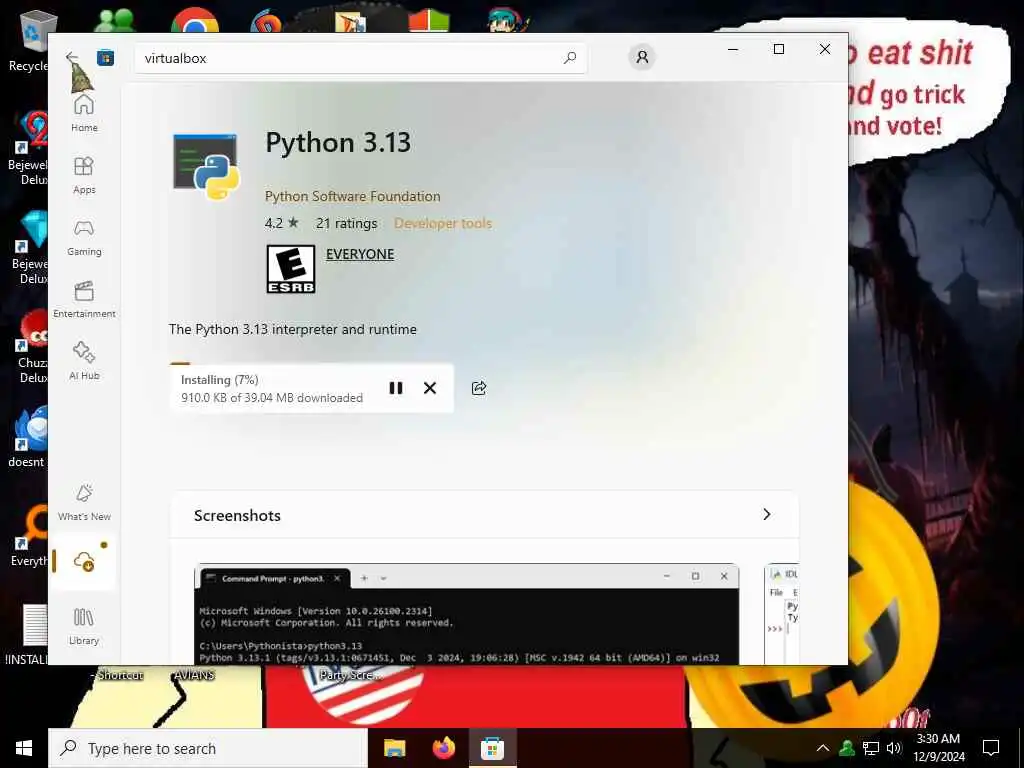Open the Developer tools category link
Image resolution: width=1024 pixels, height=768 pixels.
pyautogui.click(x=443, y=223)
